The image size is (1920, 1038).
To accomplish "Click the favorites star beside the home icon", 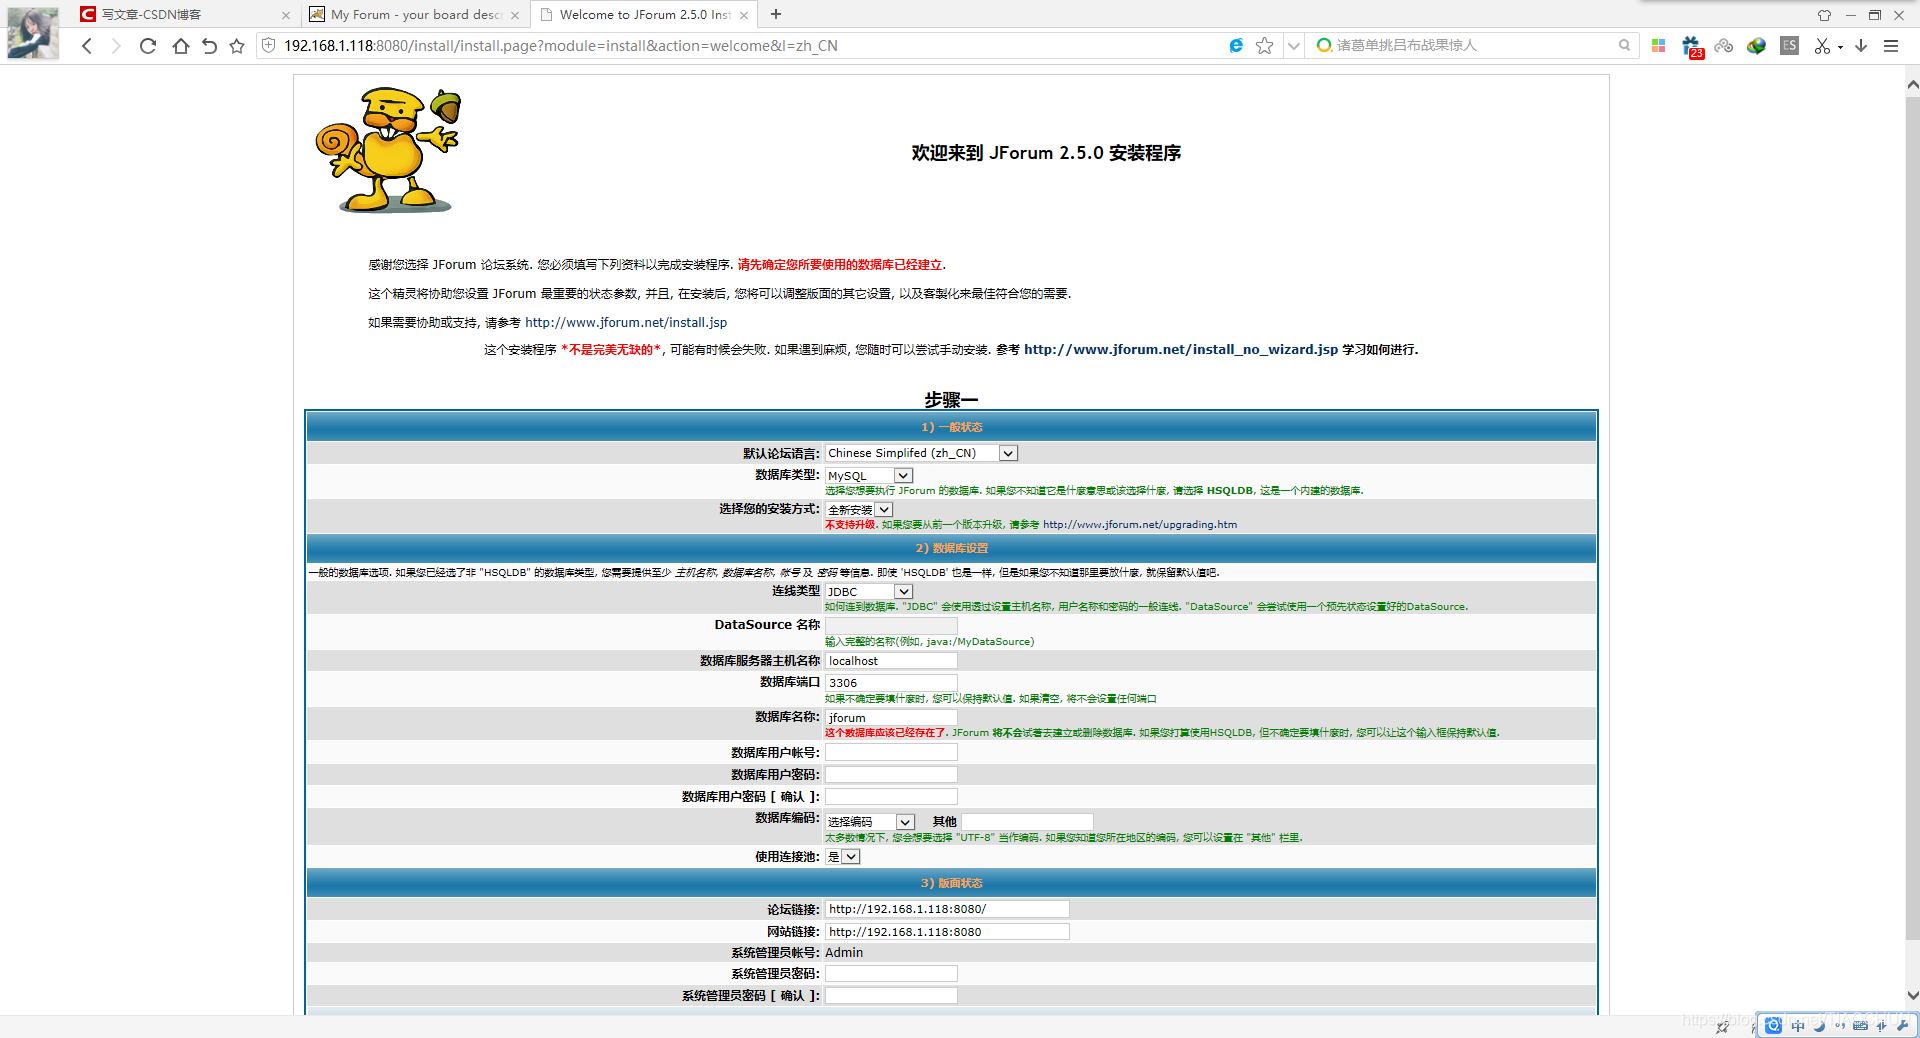I will pyautogui.click(x=237, y=46).
